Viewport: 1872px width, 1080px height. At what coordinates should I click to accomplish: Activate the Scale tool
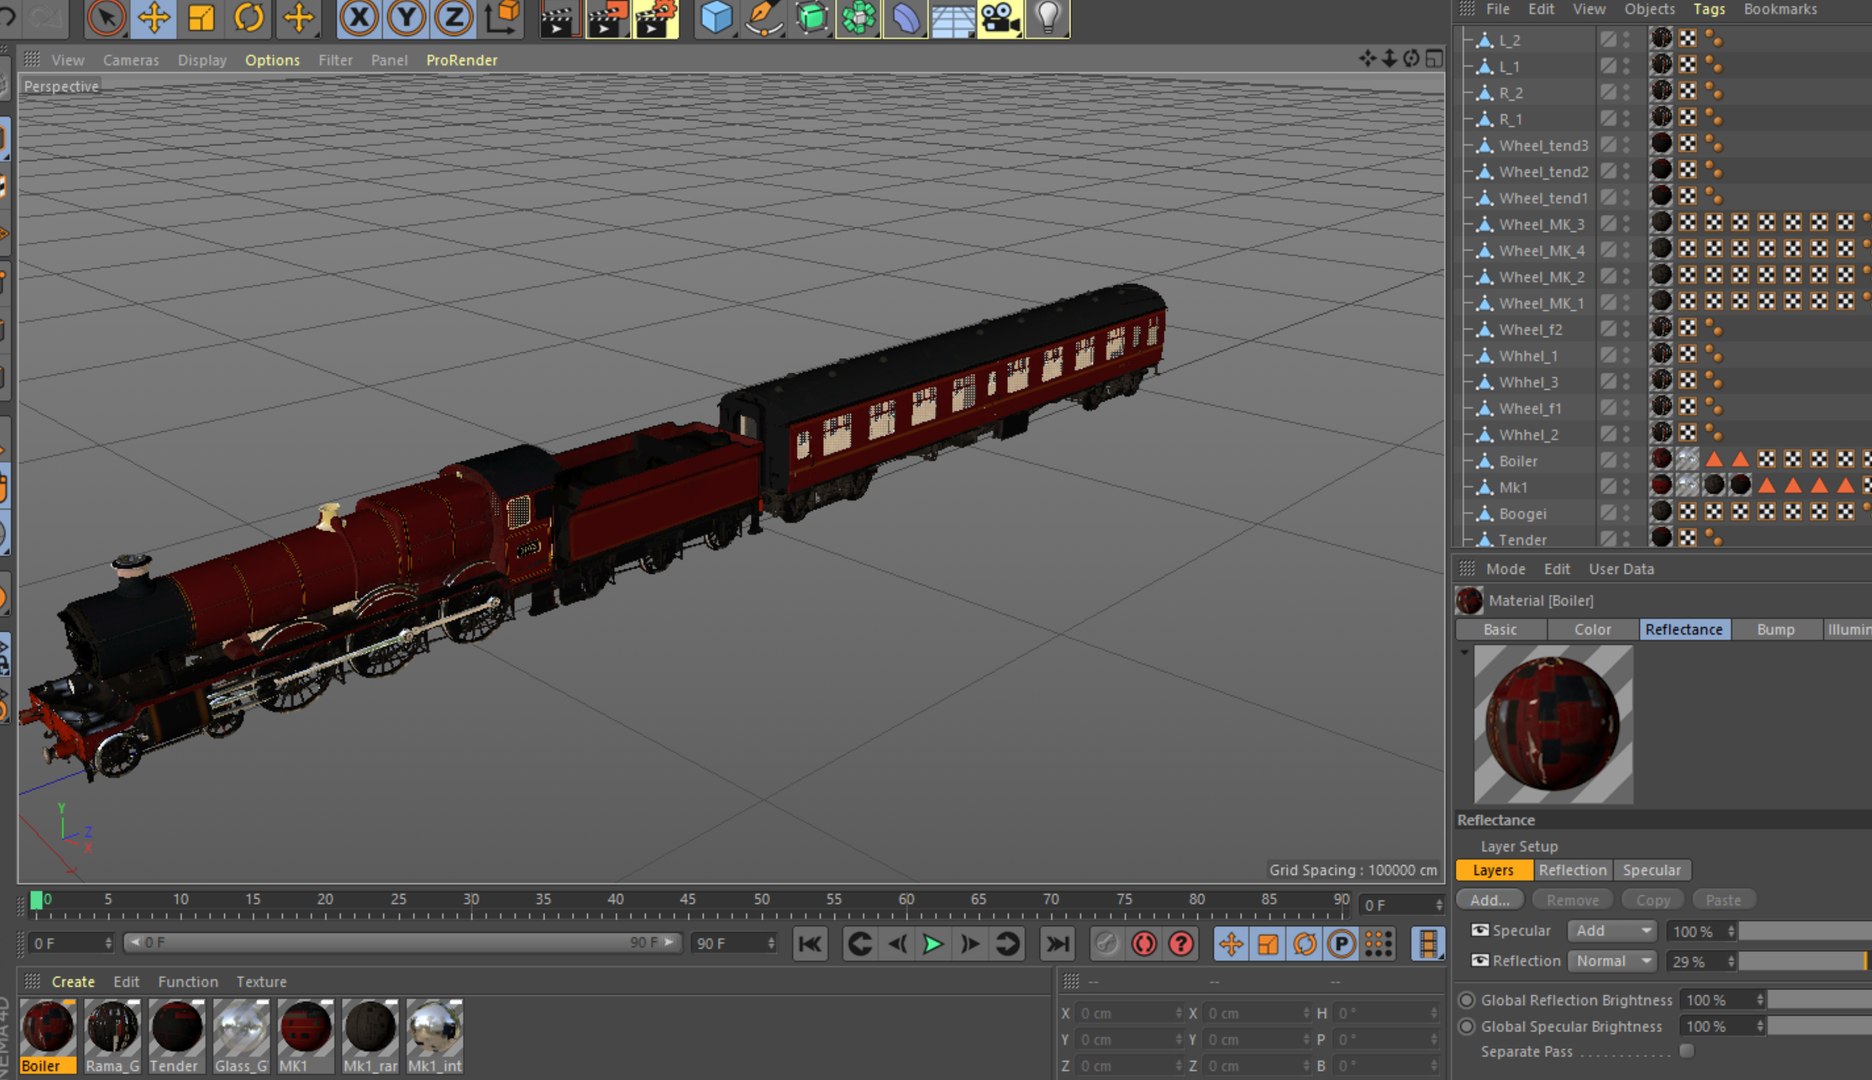tap(201, 18)
